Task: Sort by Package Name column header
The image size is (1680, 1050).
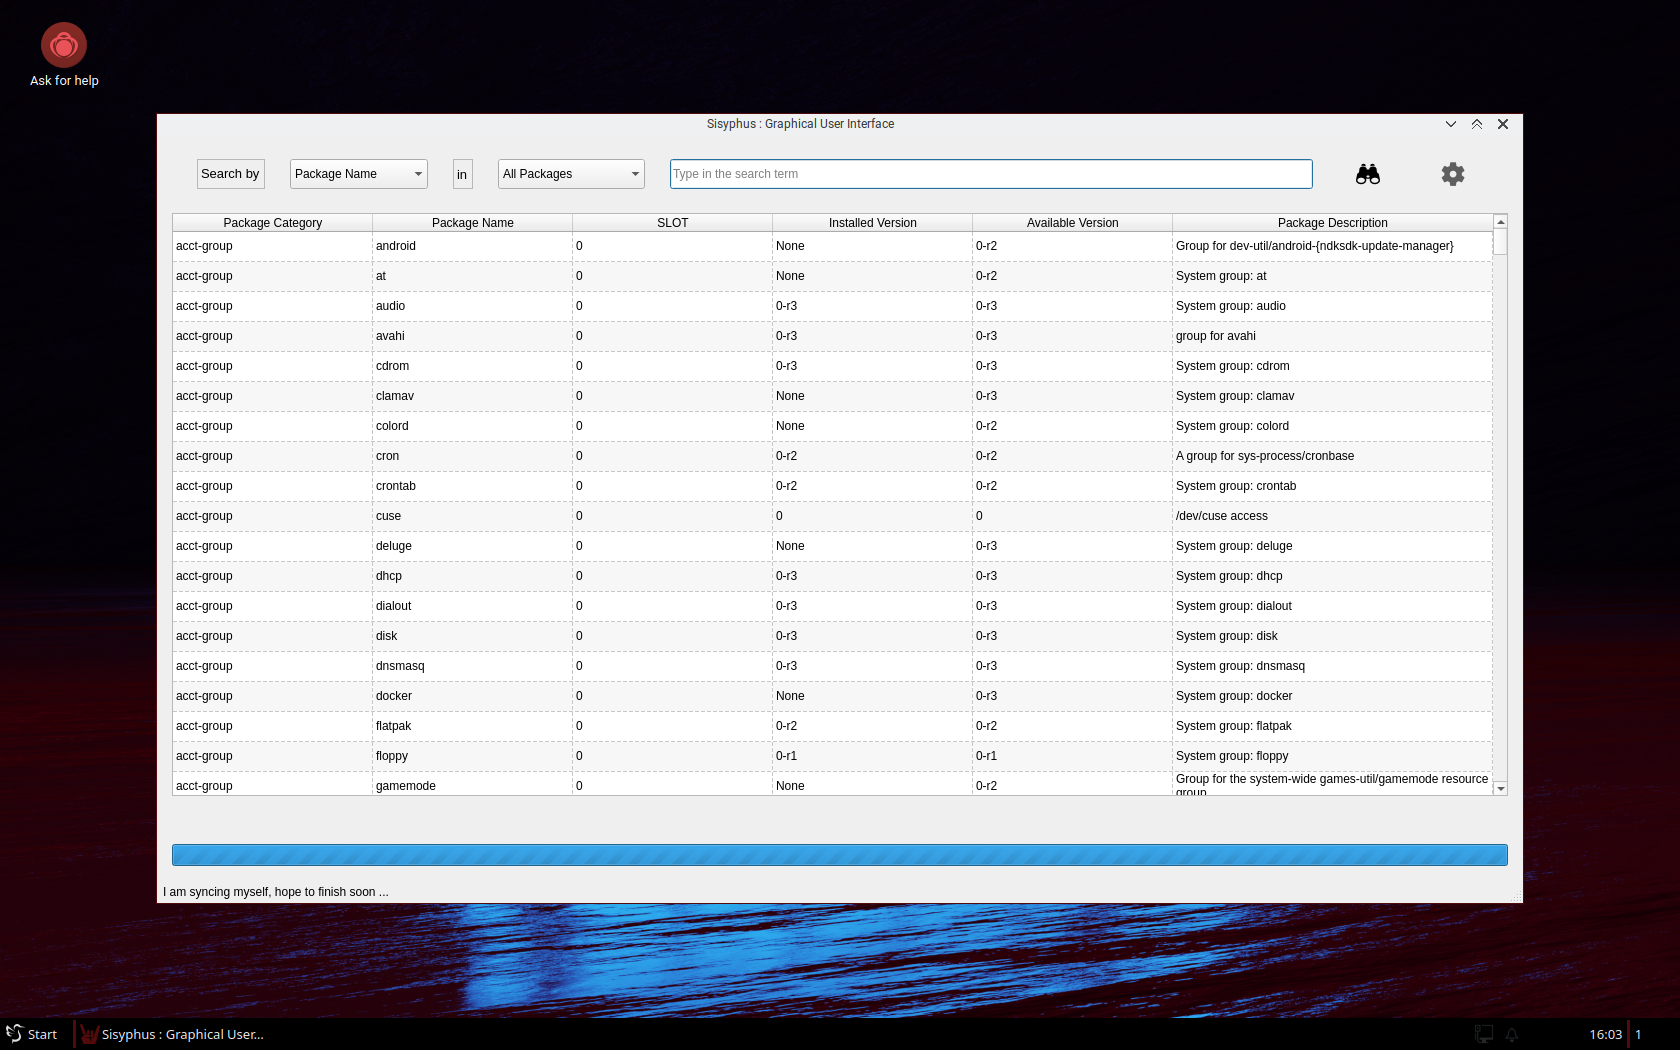Action: click(x=473, y=223)
